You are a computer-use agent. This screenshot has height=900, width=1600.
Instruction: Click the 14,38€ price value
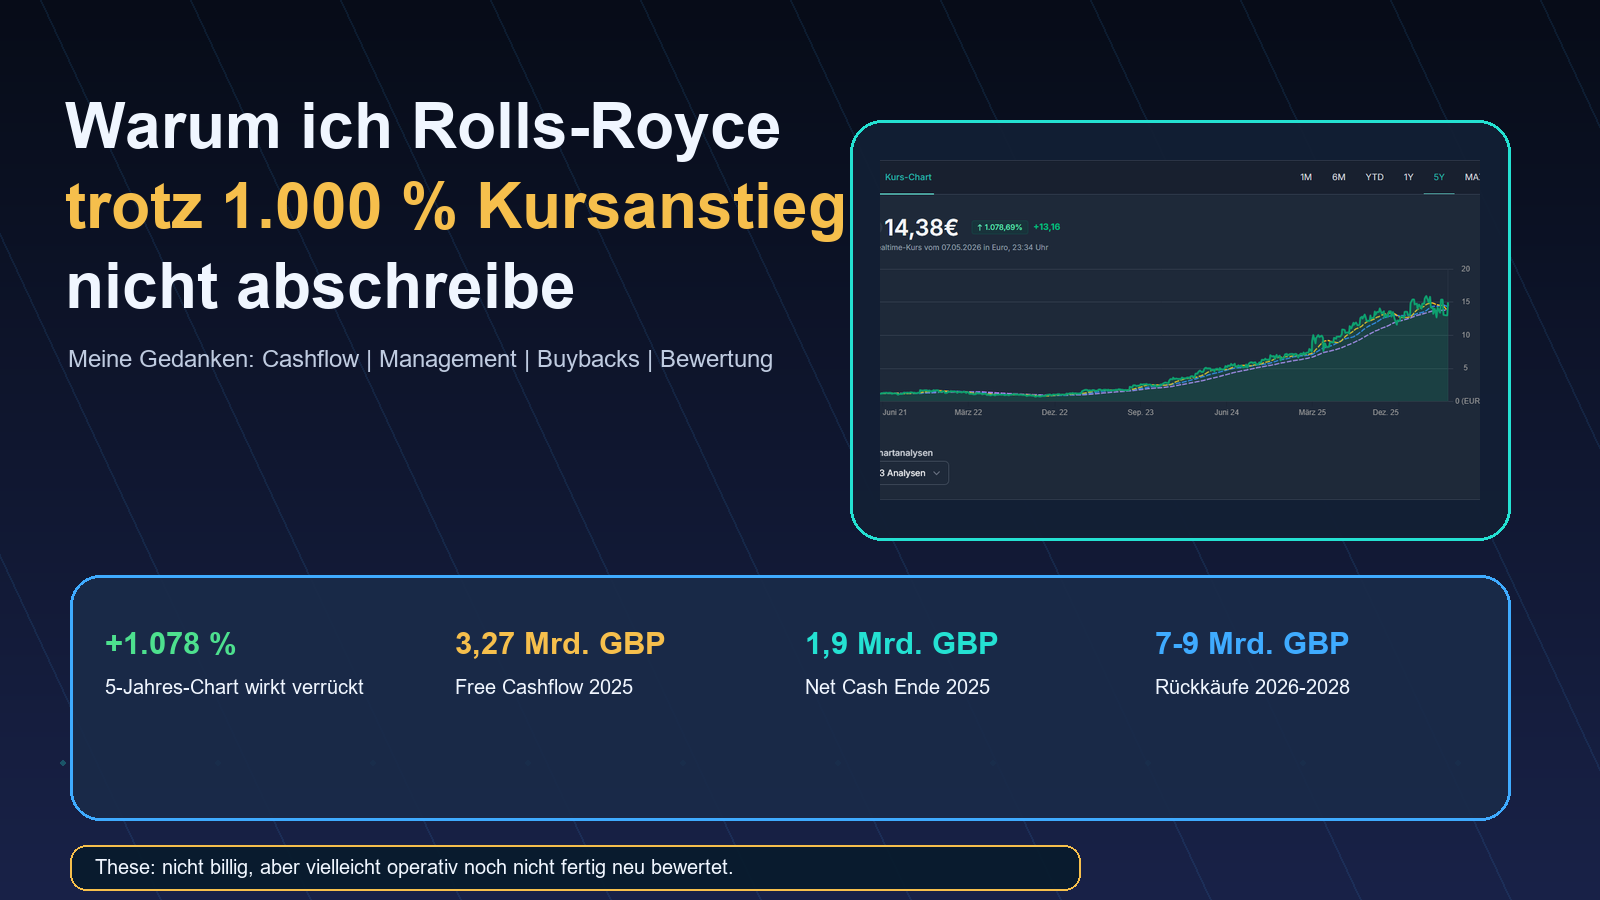pos(920,228)
